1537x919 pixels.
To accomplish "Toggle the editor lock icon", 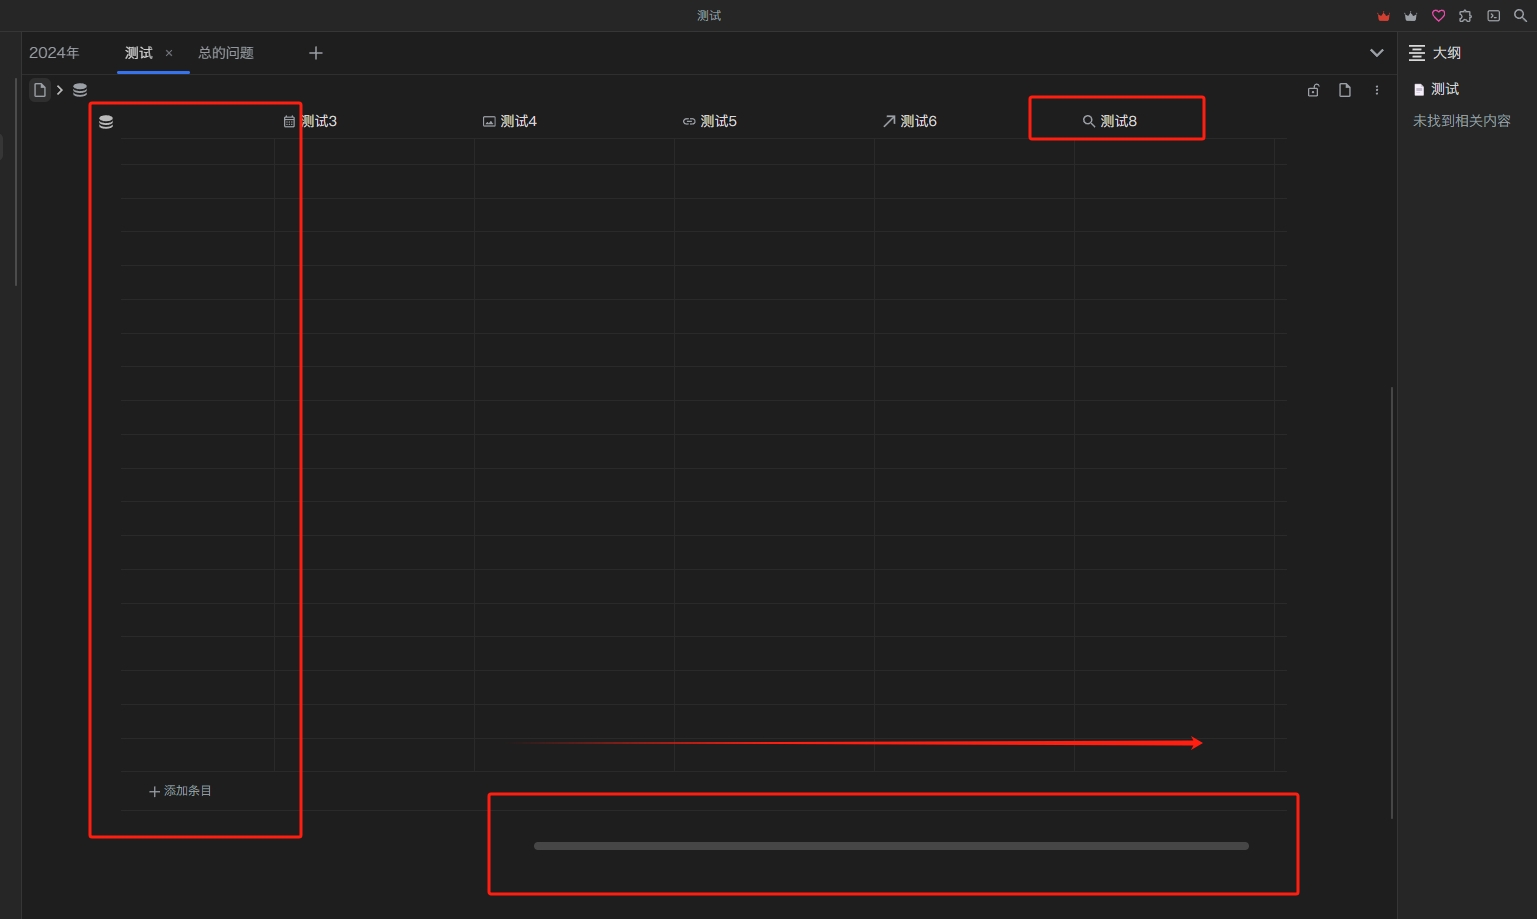I will (1314, 90).
